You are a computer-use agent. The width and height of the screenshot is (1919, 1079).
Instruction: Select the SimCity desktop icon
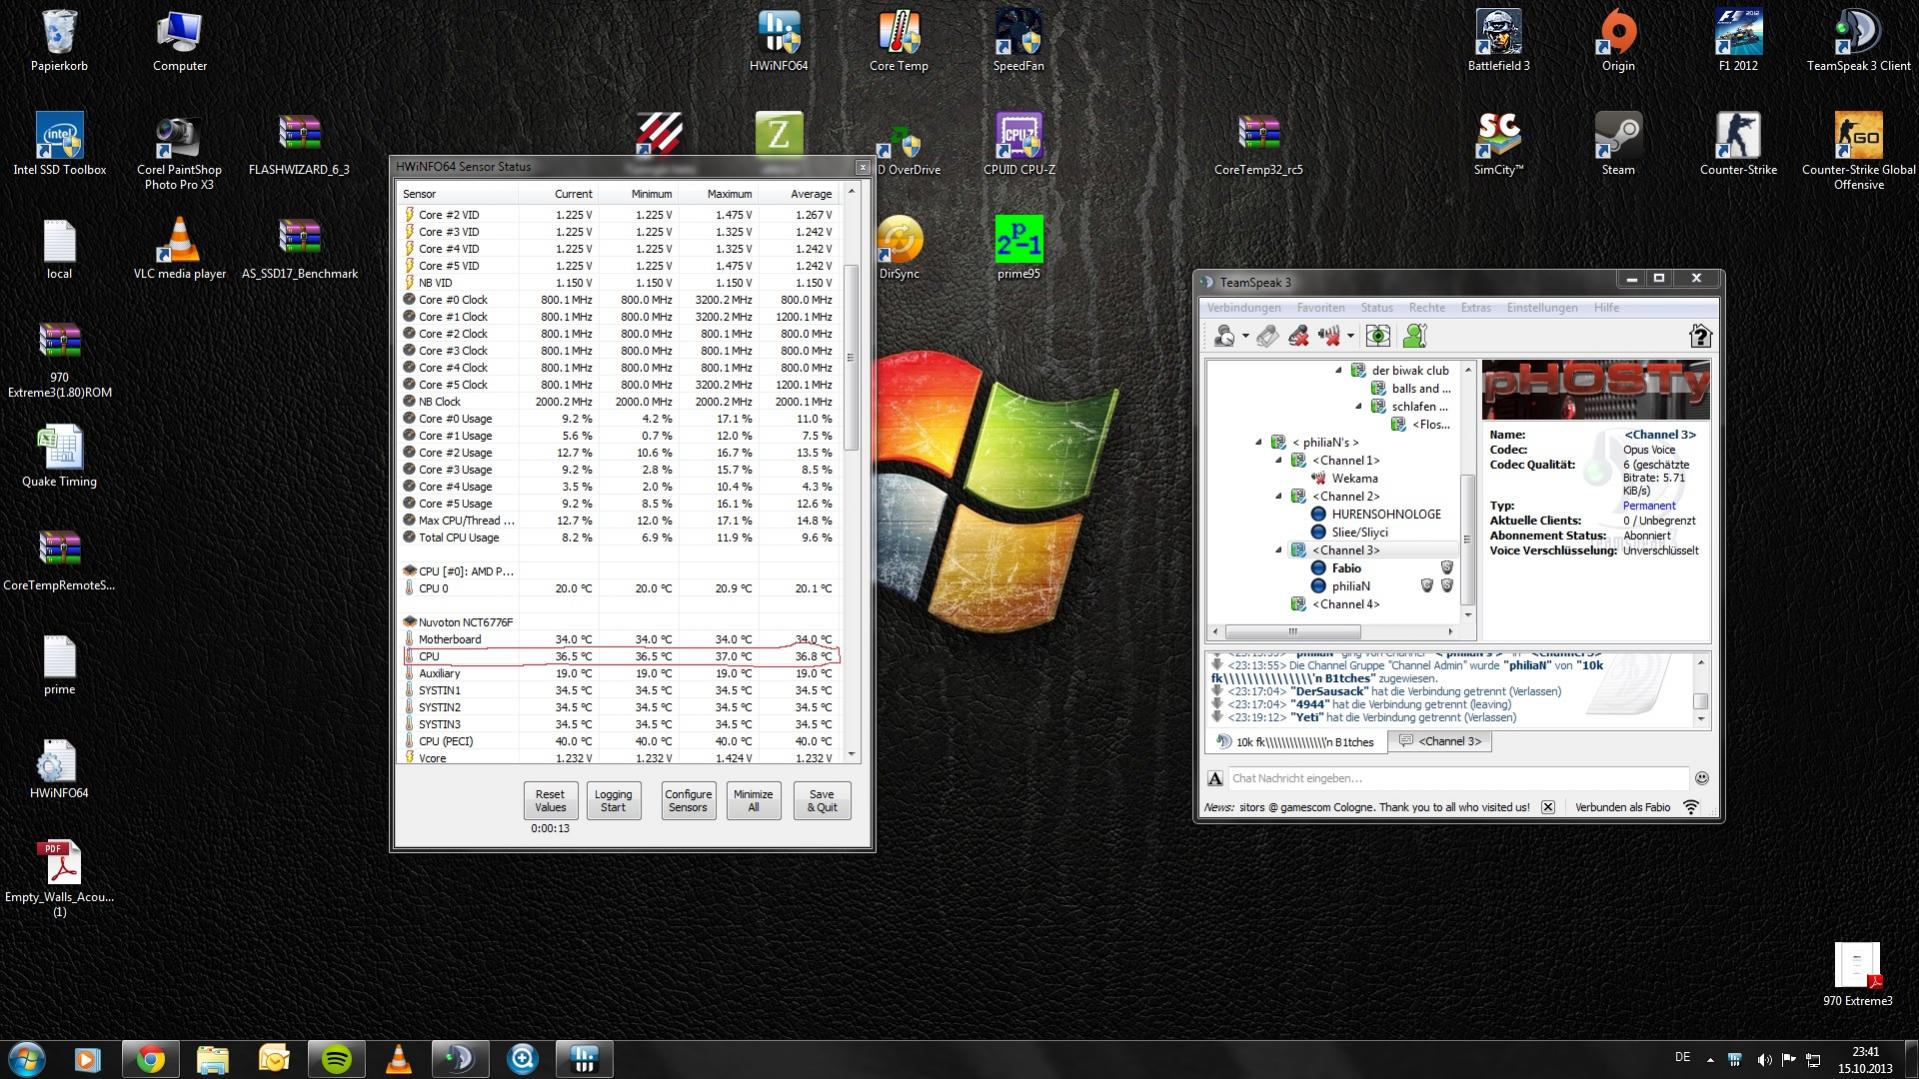click(x=1498, y=145)
